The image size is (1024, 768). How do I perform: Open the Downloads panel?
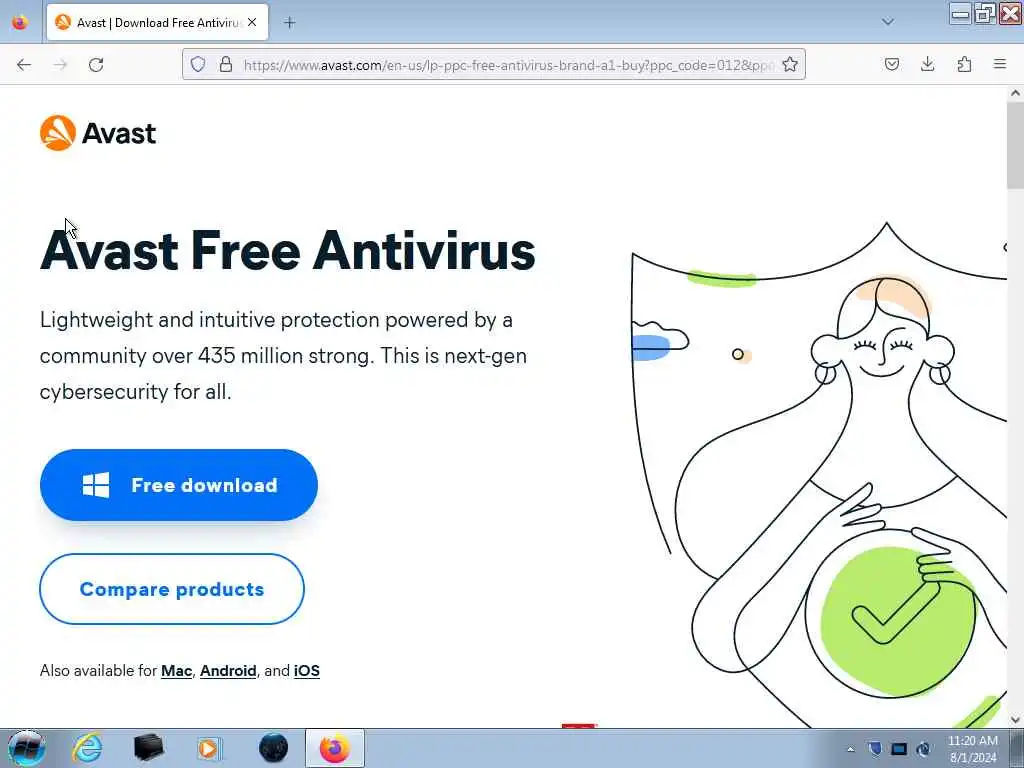927,64
